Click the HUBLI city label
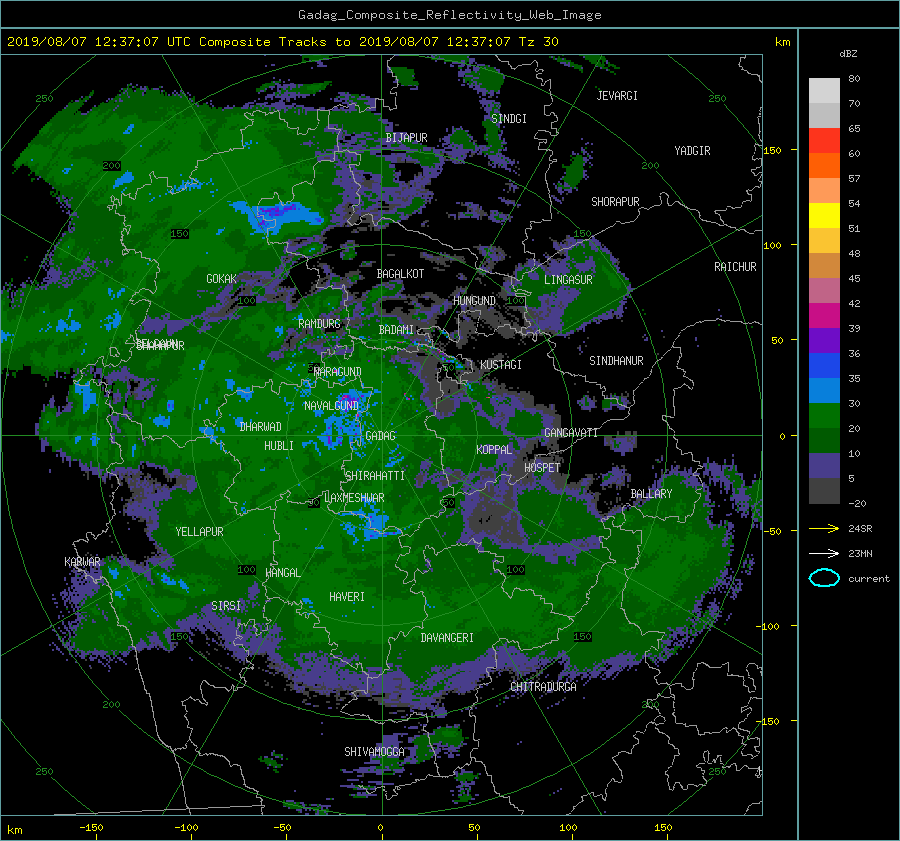 pos(279,445)
